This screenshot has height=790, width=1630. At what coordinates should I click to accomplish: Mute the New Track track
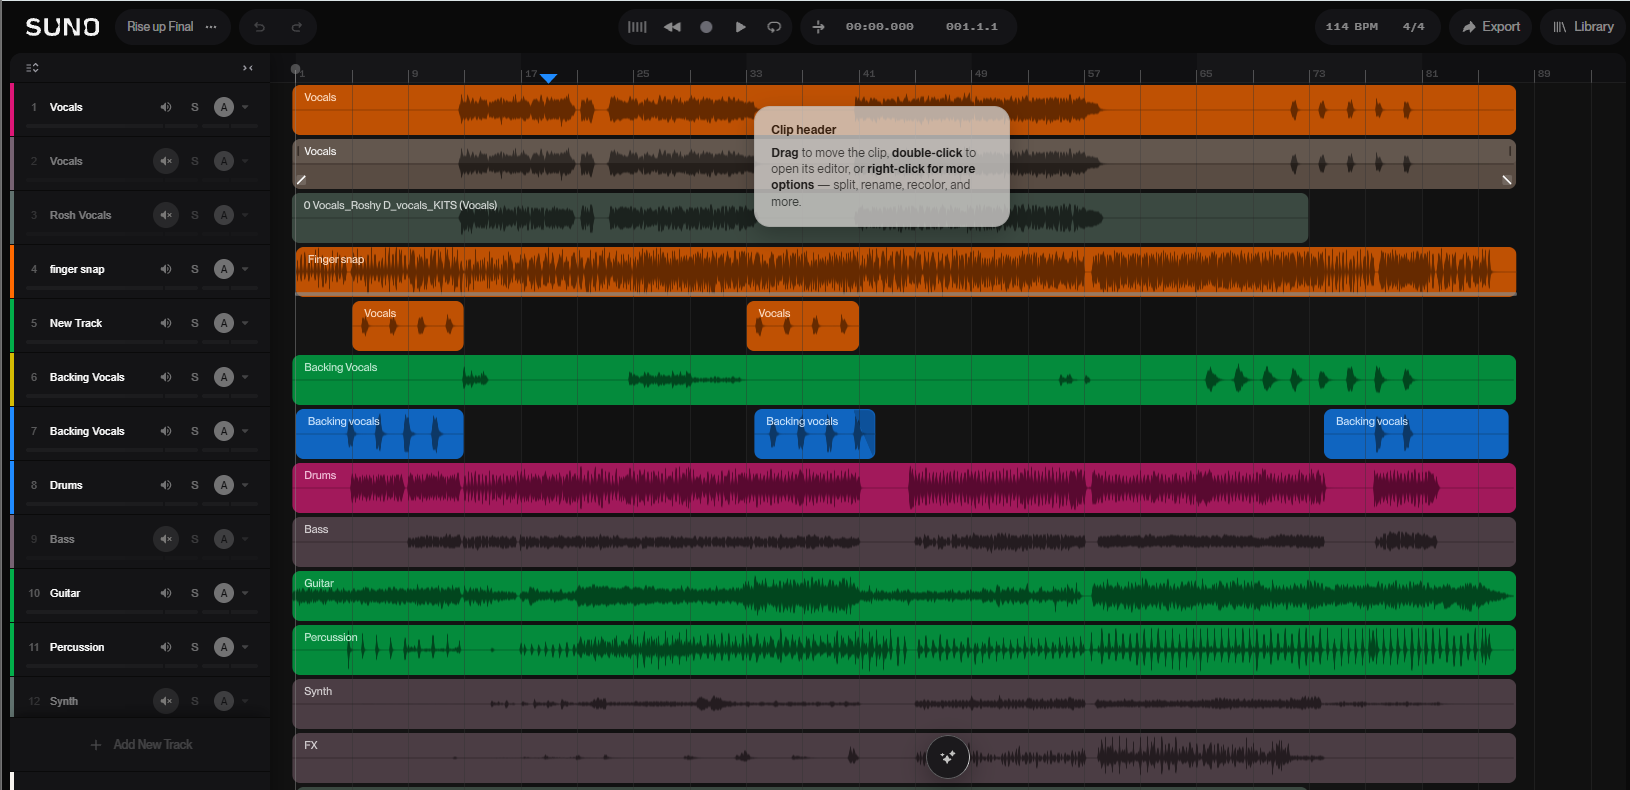click(166, 323)
